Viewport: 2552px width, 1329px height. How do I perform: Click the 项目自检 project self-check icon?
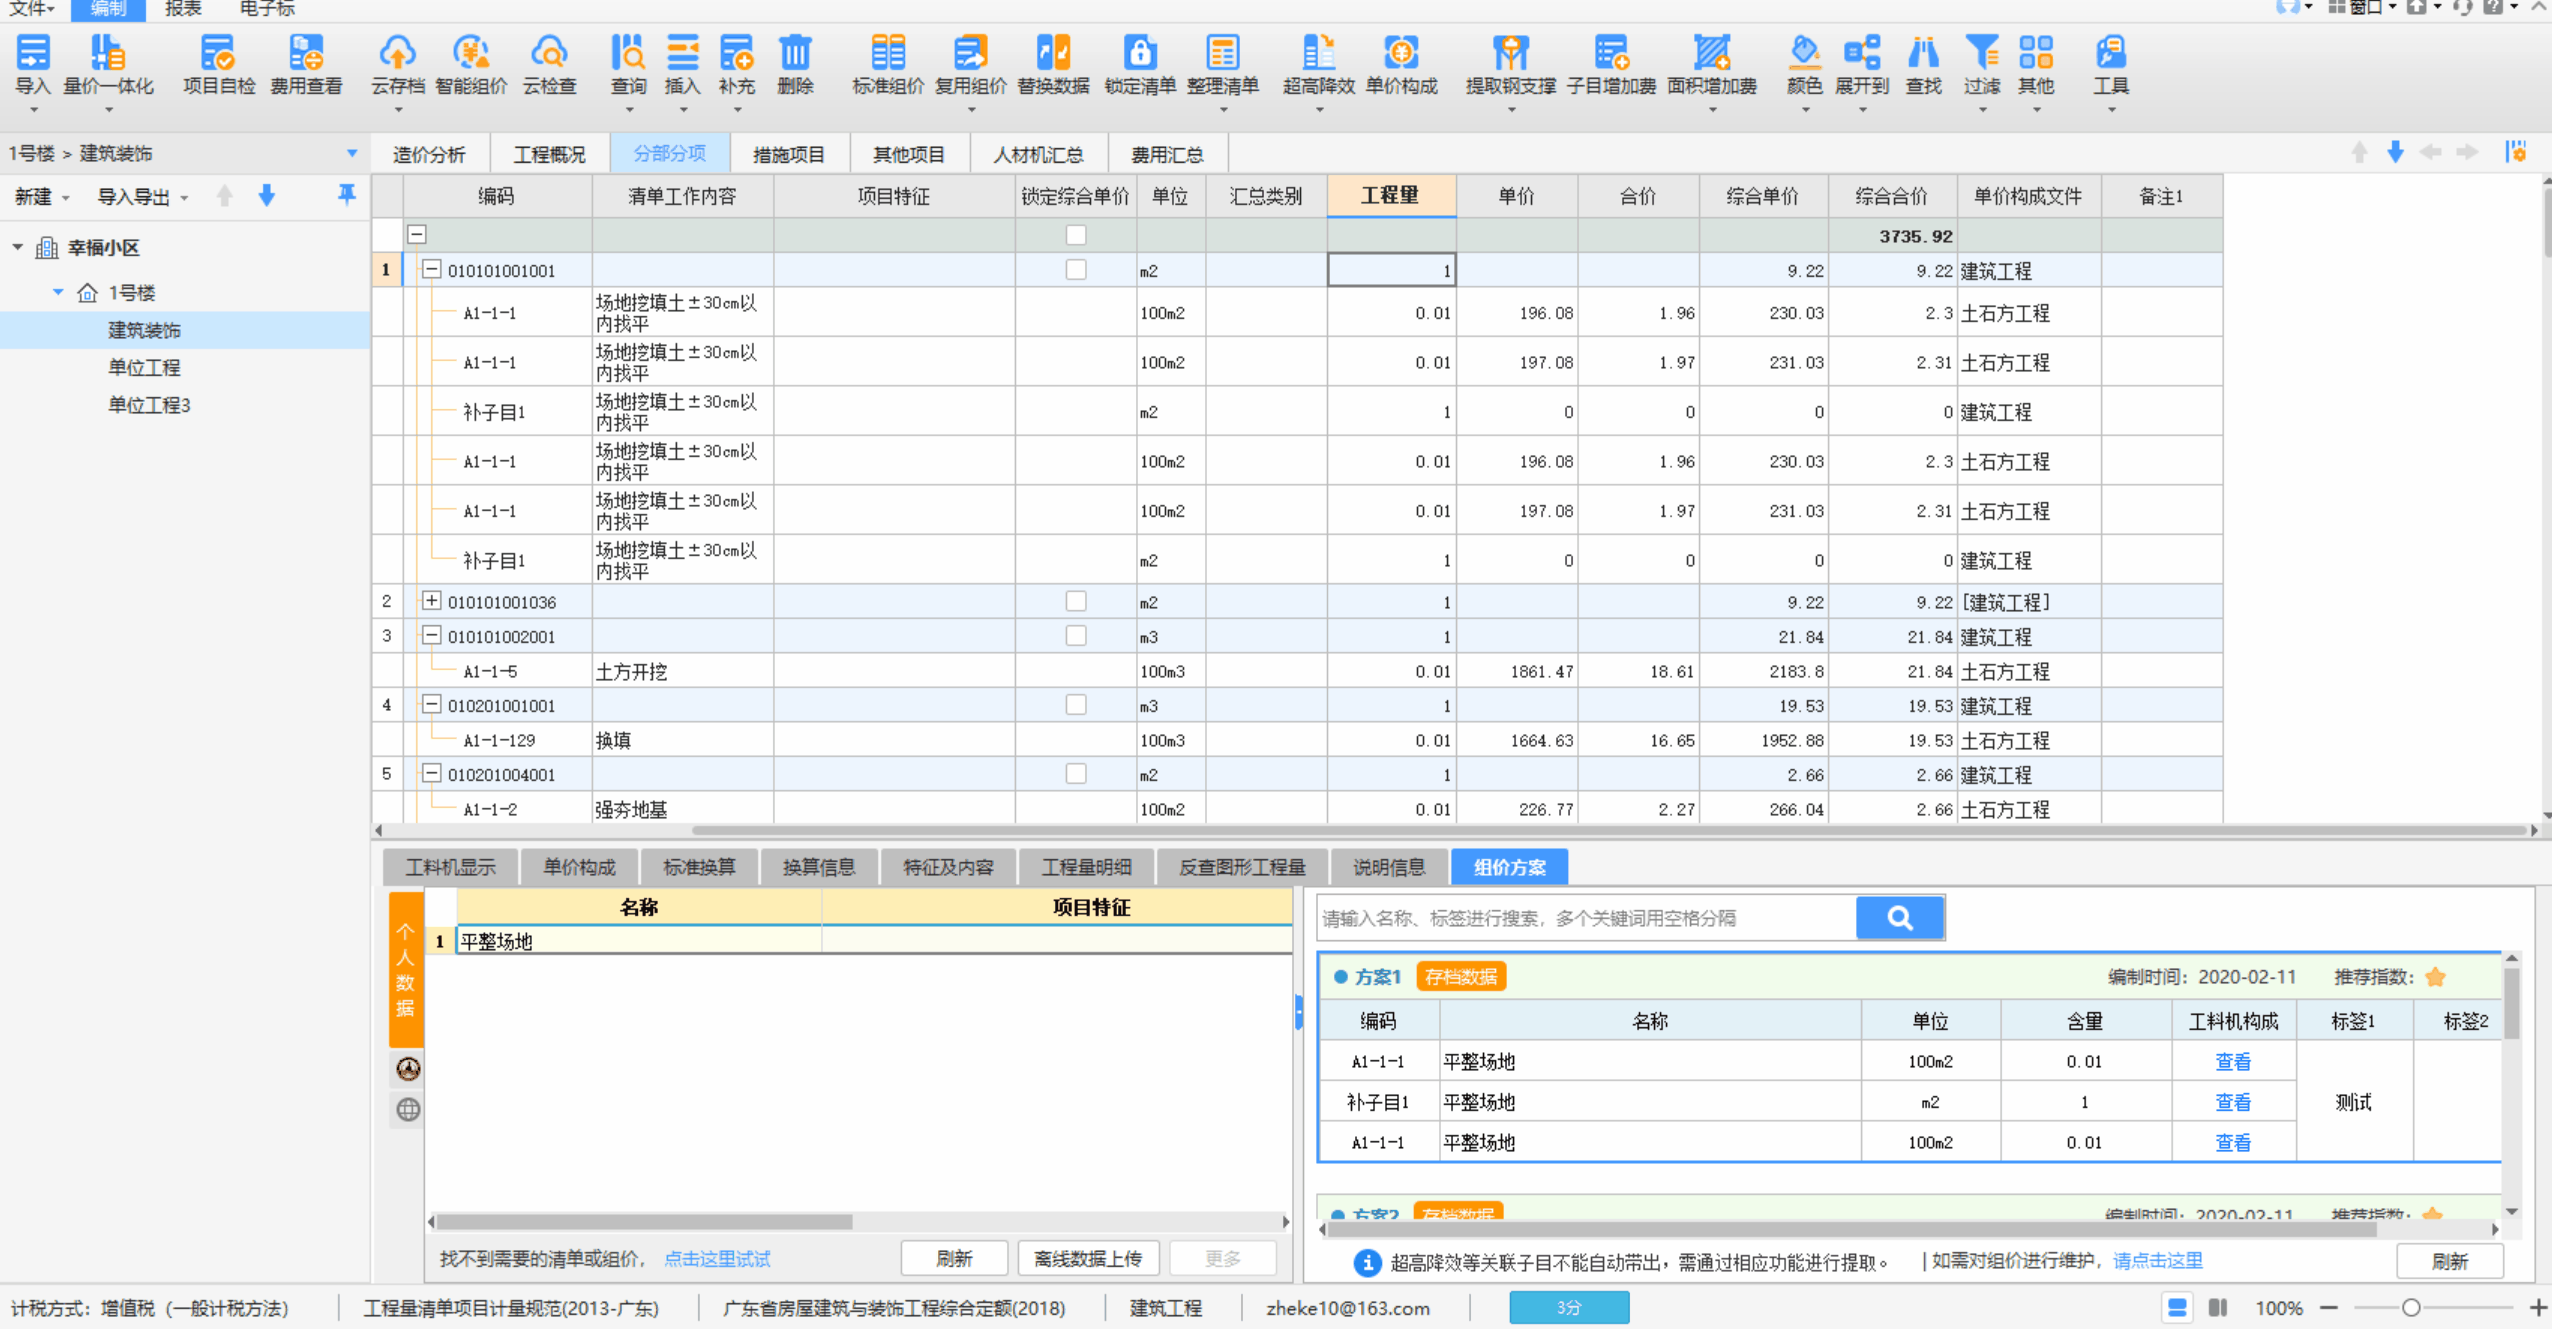coord(218,54)
